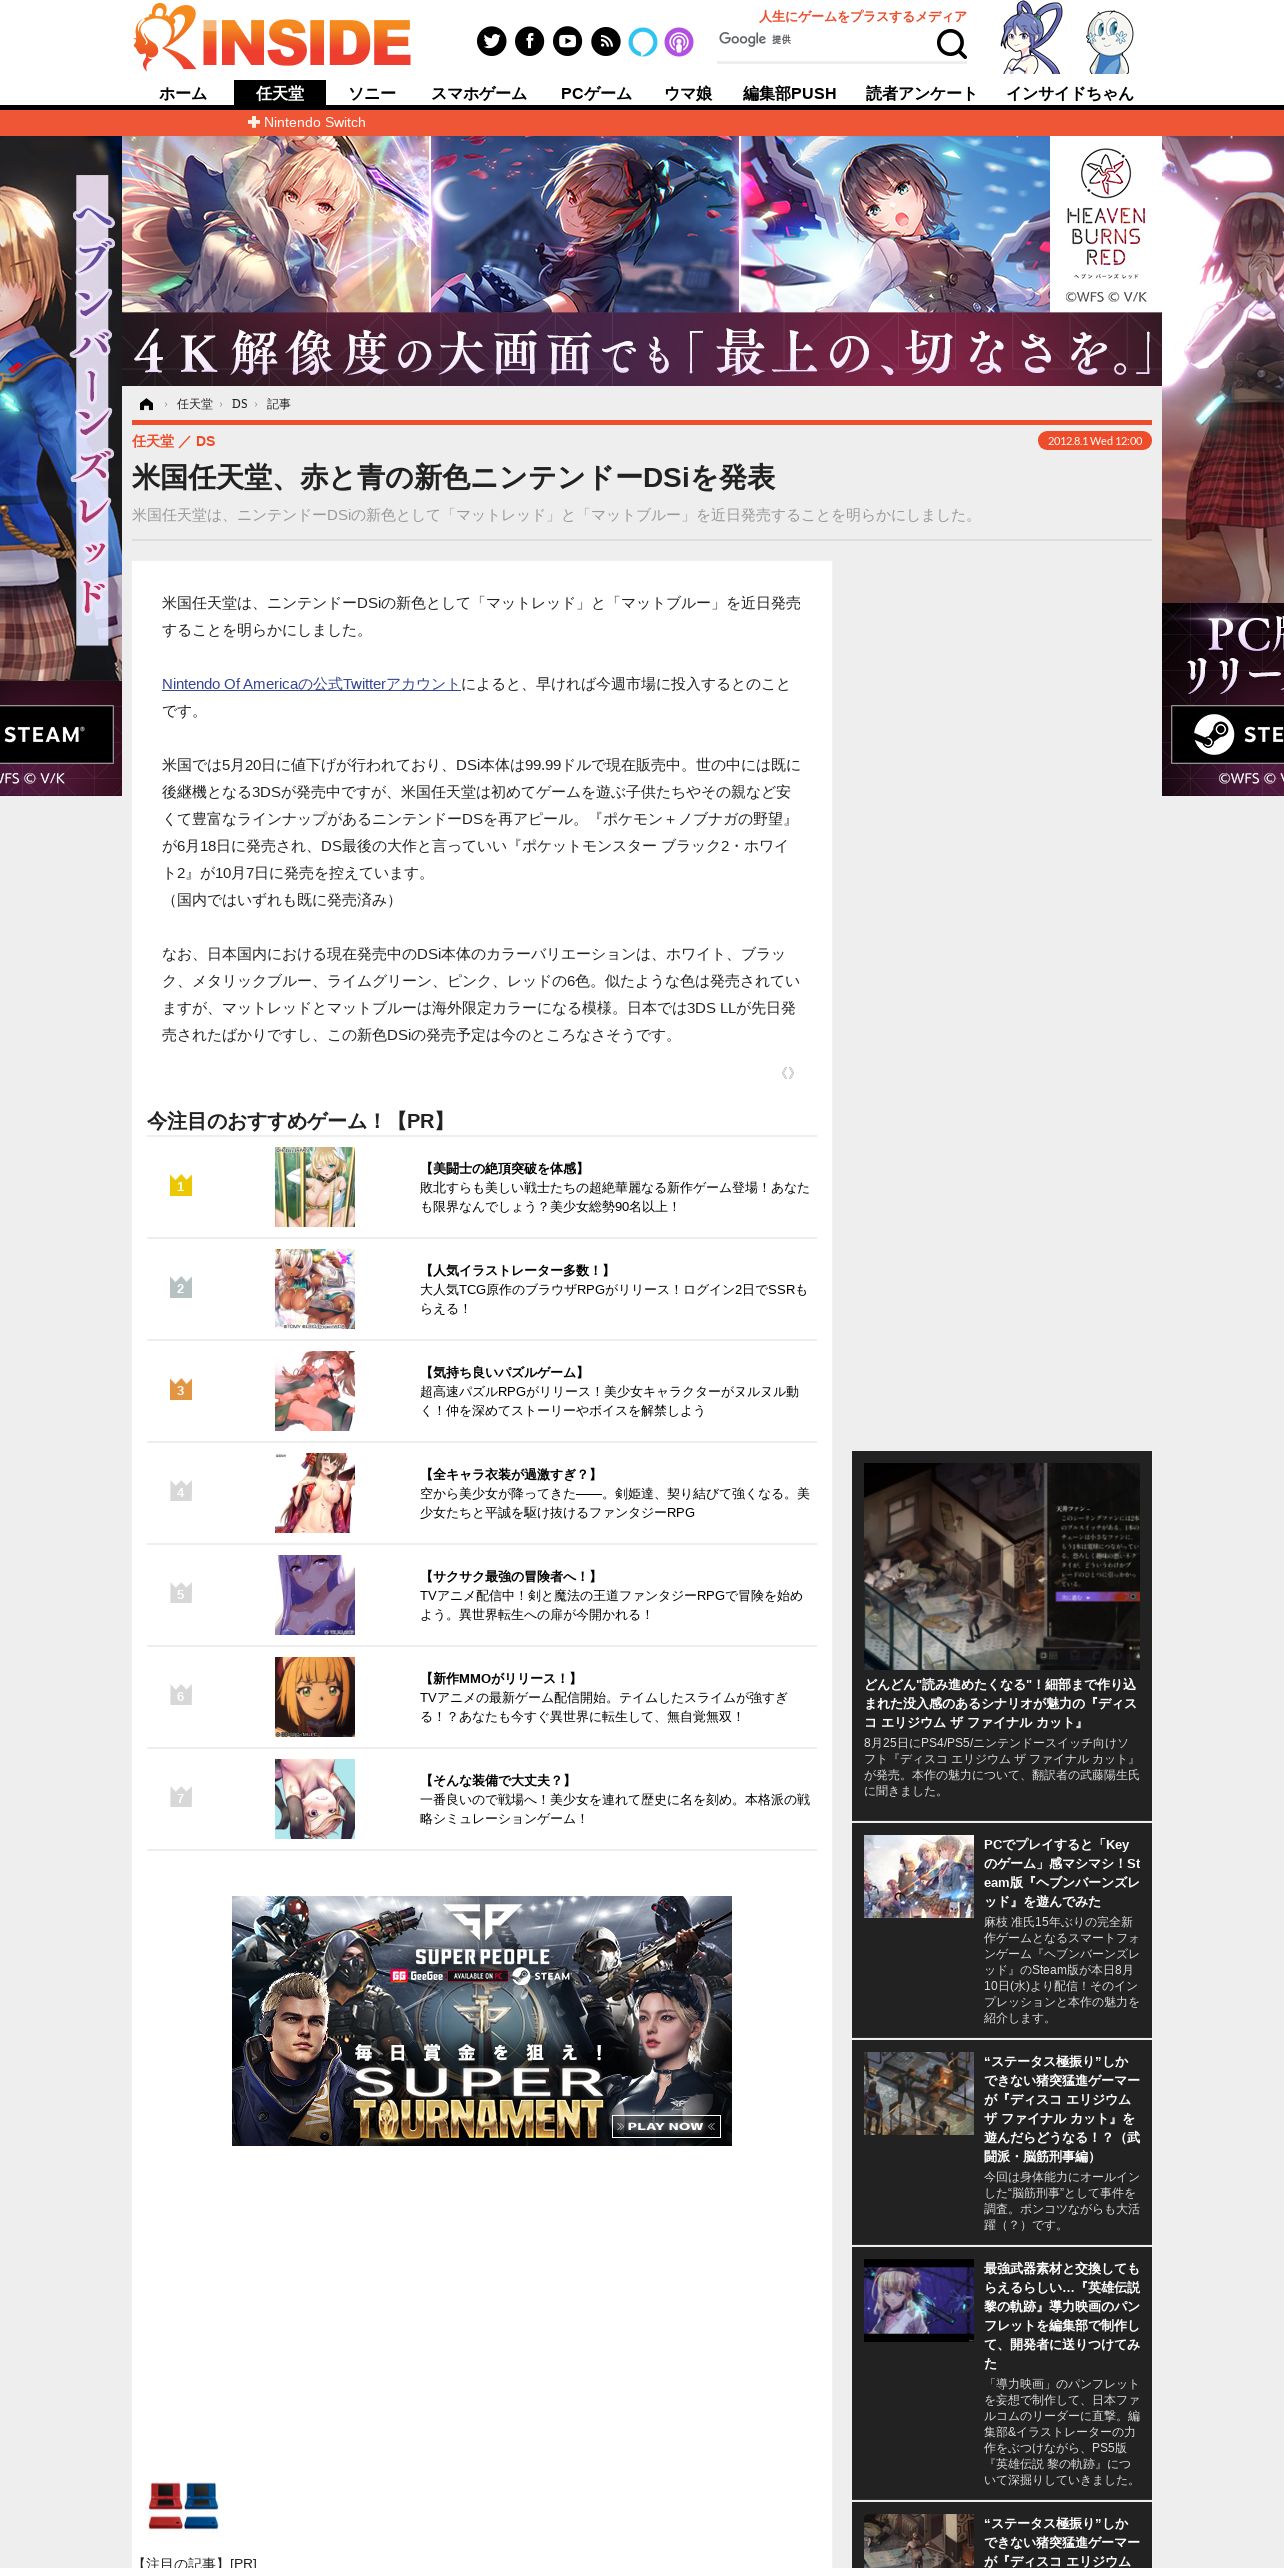1284x2568 pixels.
Task: Select the PCゲーム menu item
Action: pyautogui.click(x=596, y=93)
